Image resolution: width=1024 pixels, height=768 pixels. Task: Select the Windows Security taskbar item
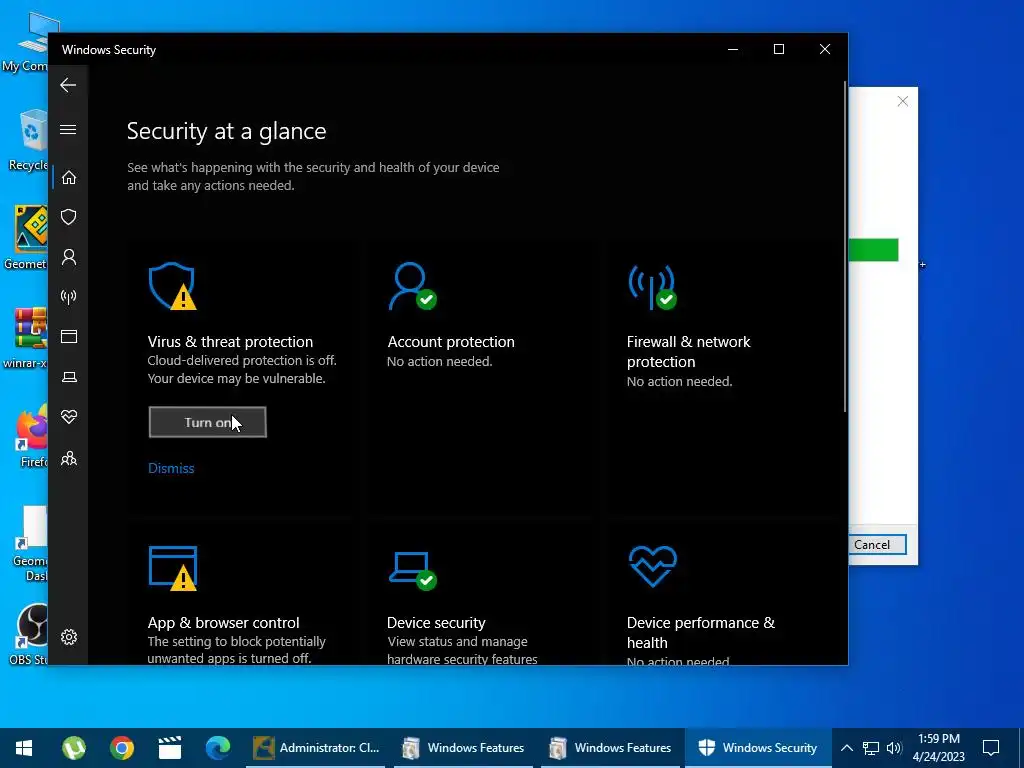759,748
